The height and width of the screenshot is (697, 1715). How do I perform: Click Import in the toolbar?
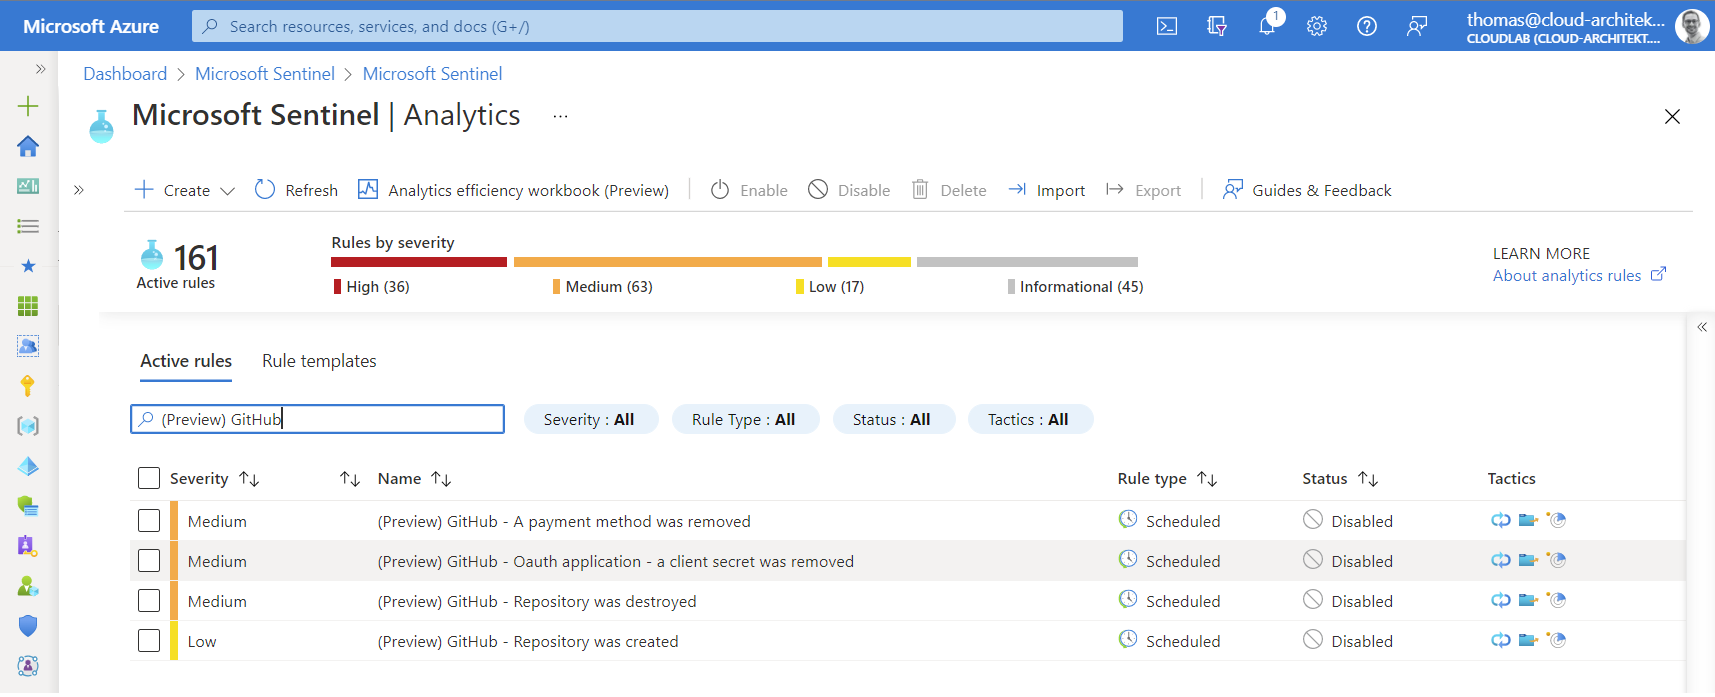tap(1046, 190)
